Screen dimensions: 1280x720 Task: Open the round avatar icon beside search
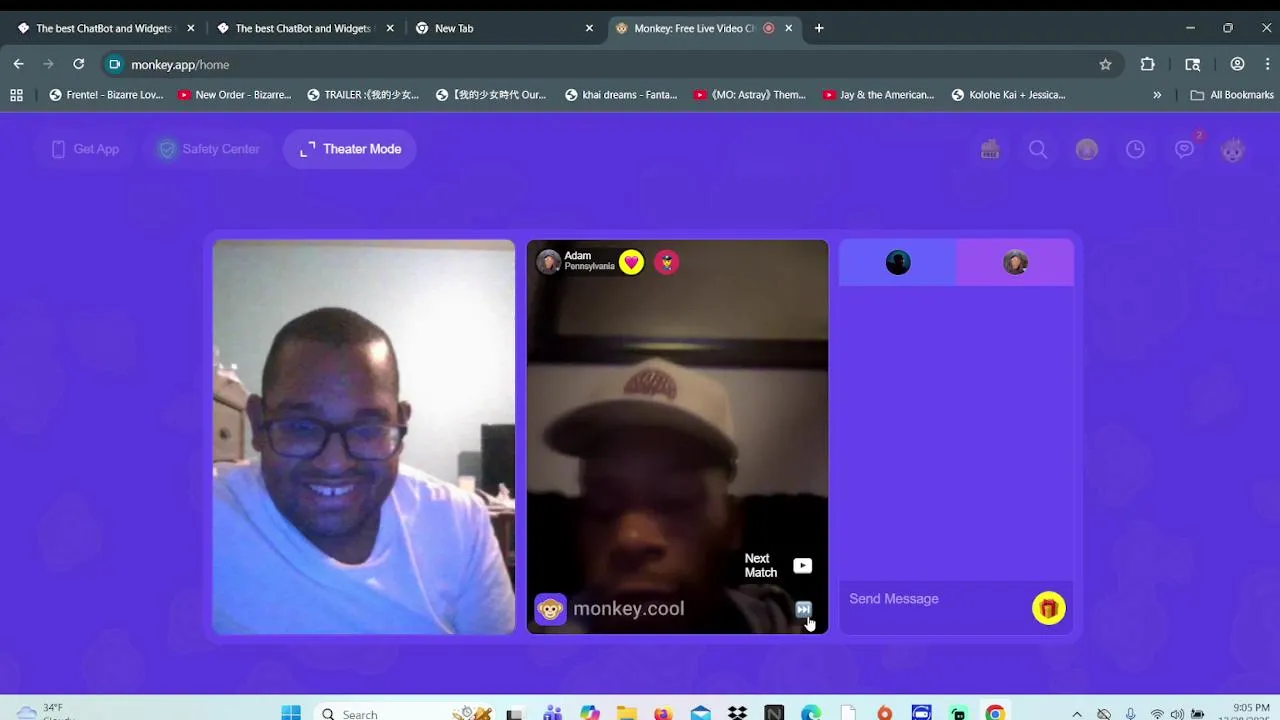pyautogui.click(x=1087, y=149)
